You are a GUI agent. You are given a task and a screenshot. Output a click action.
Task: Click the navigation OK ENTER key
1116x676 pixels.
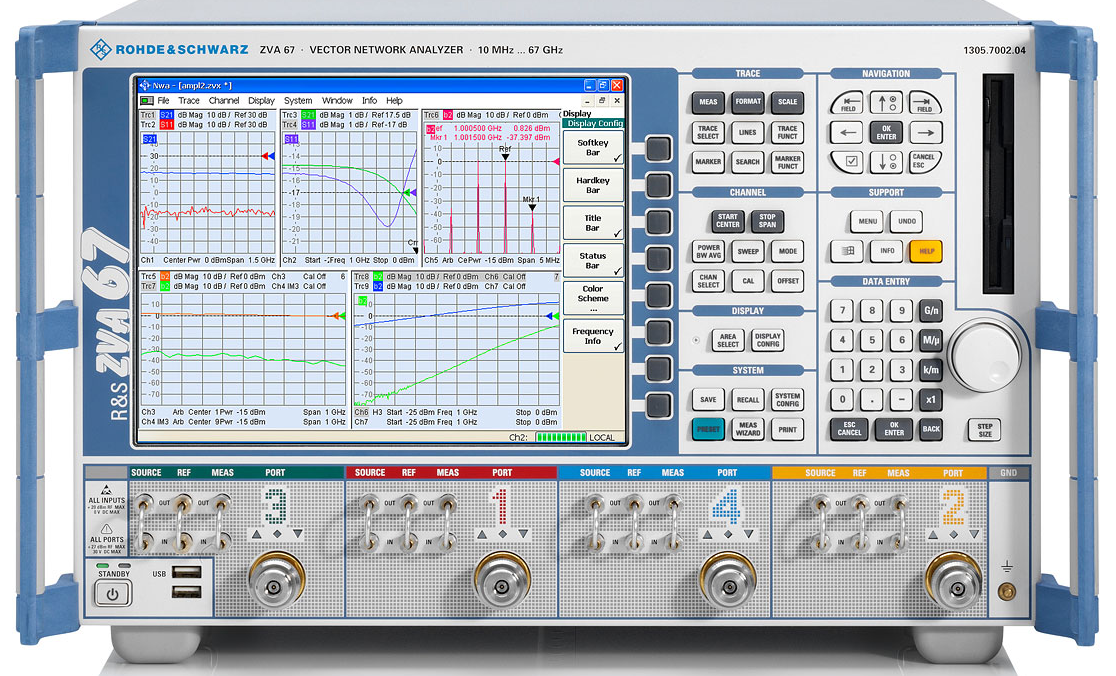(886, 132)
